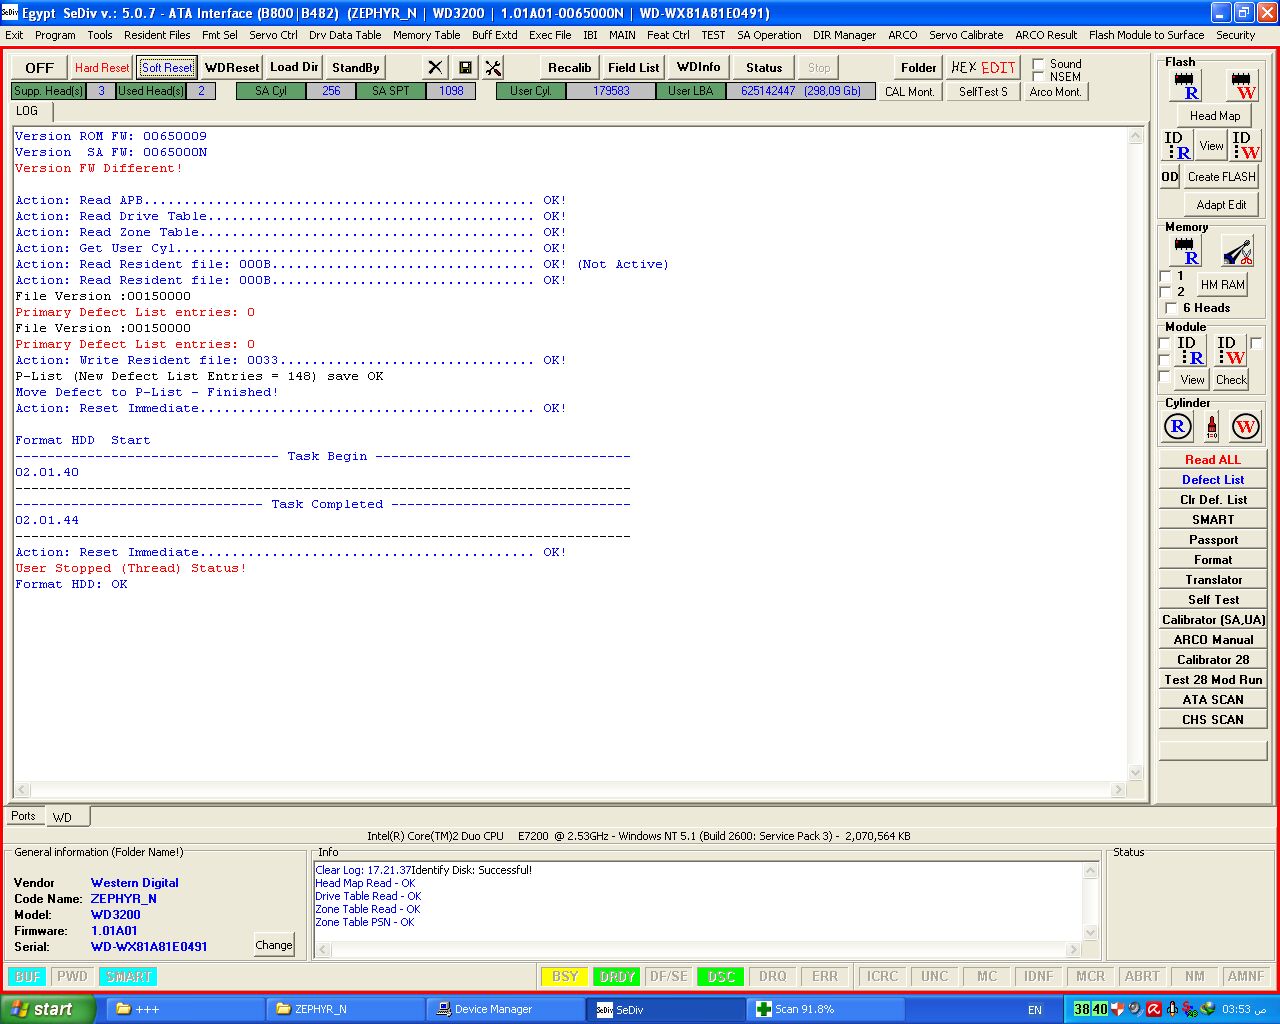Click the log horizontal scrollbar right arrow
This screenshot has width=1280, height=1024.
(x=1119, y=790)
